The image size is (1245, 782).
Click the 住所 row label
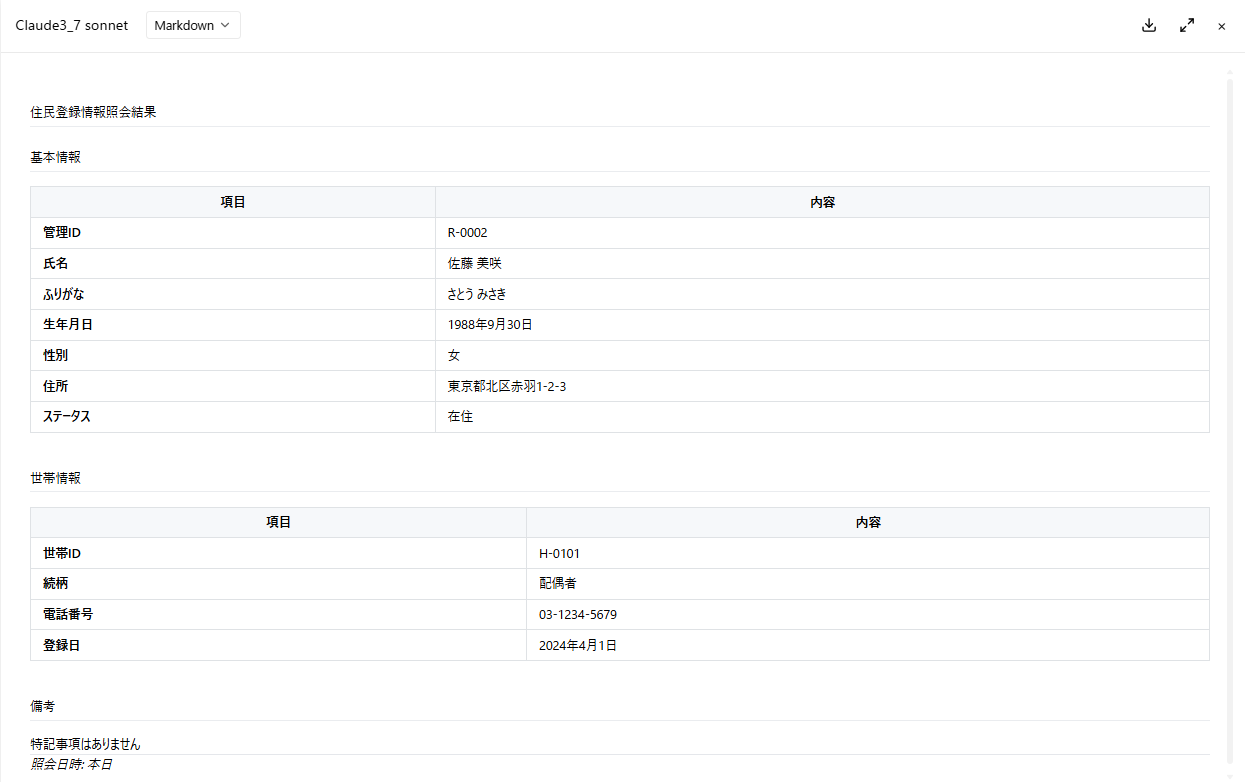coord(55,386)
